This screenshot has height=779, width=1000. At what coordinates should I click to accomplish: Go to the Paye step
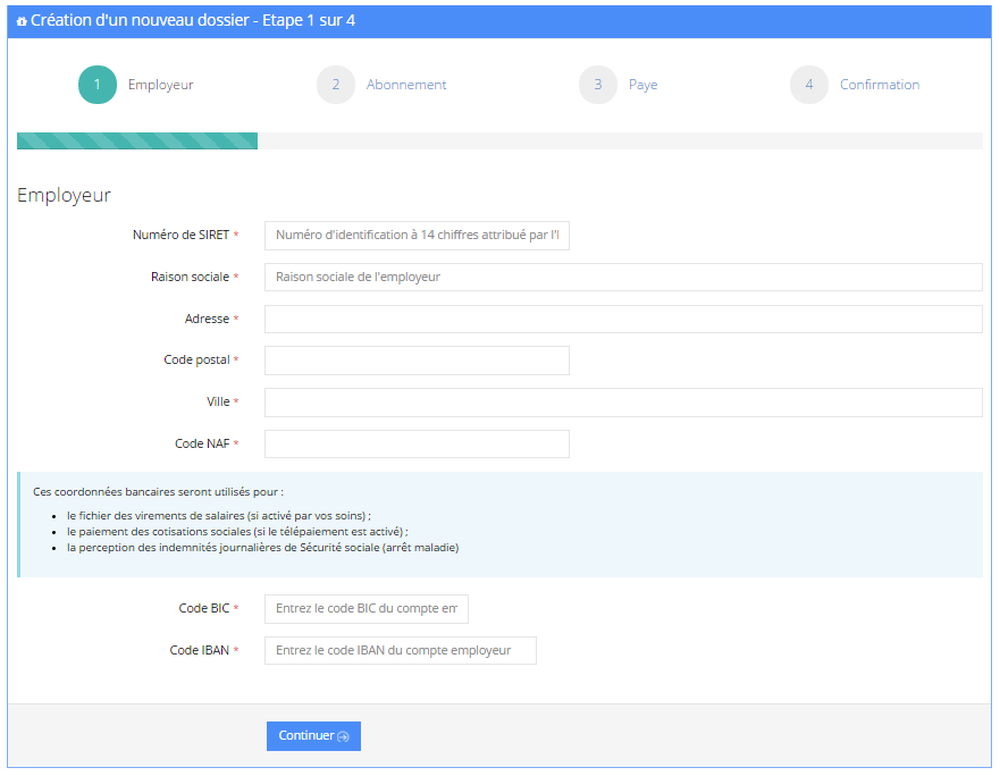pos(643,85)
